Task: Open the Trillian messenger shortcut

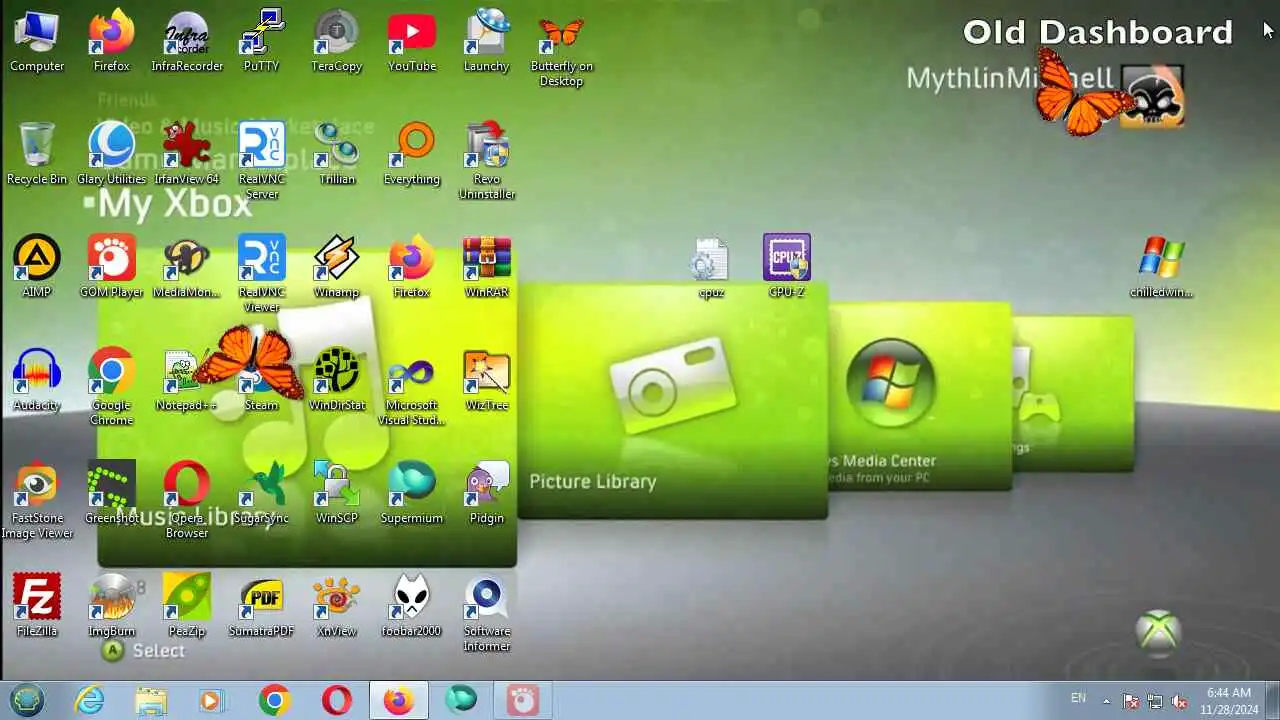Action: [x=337, y=154]
